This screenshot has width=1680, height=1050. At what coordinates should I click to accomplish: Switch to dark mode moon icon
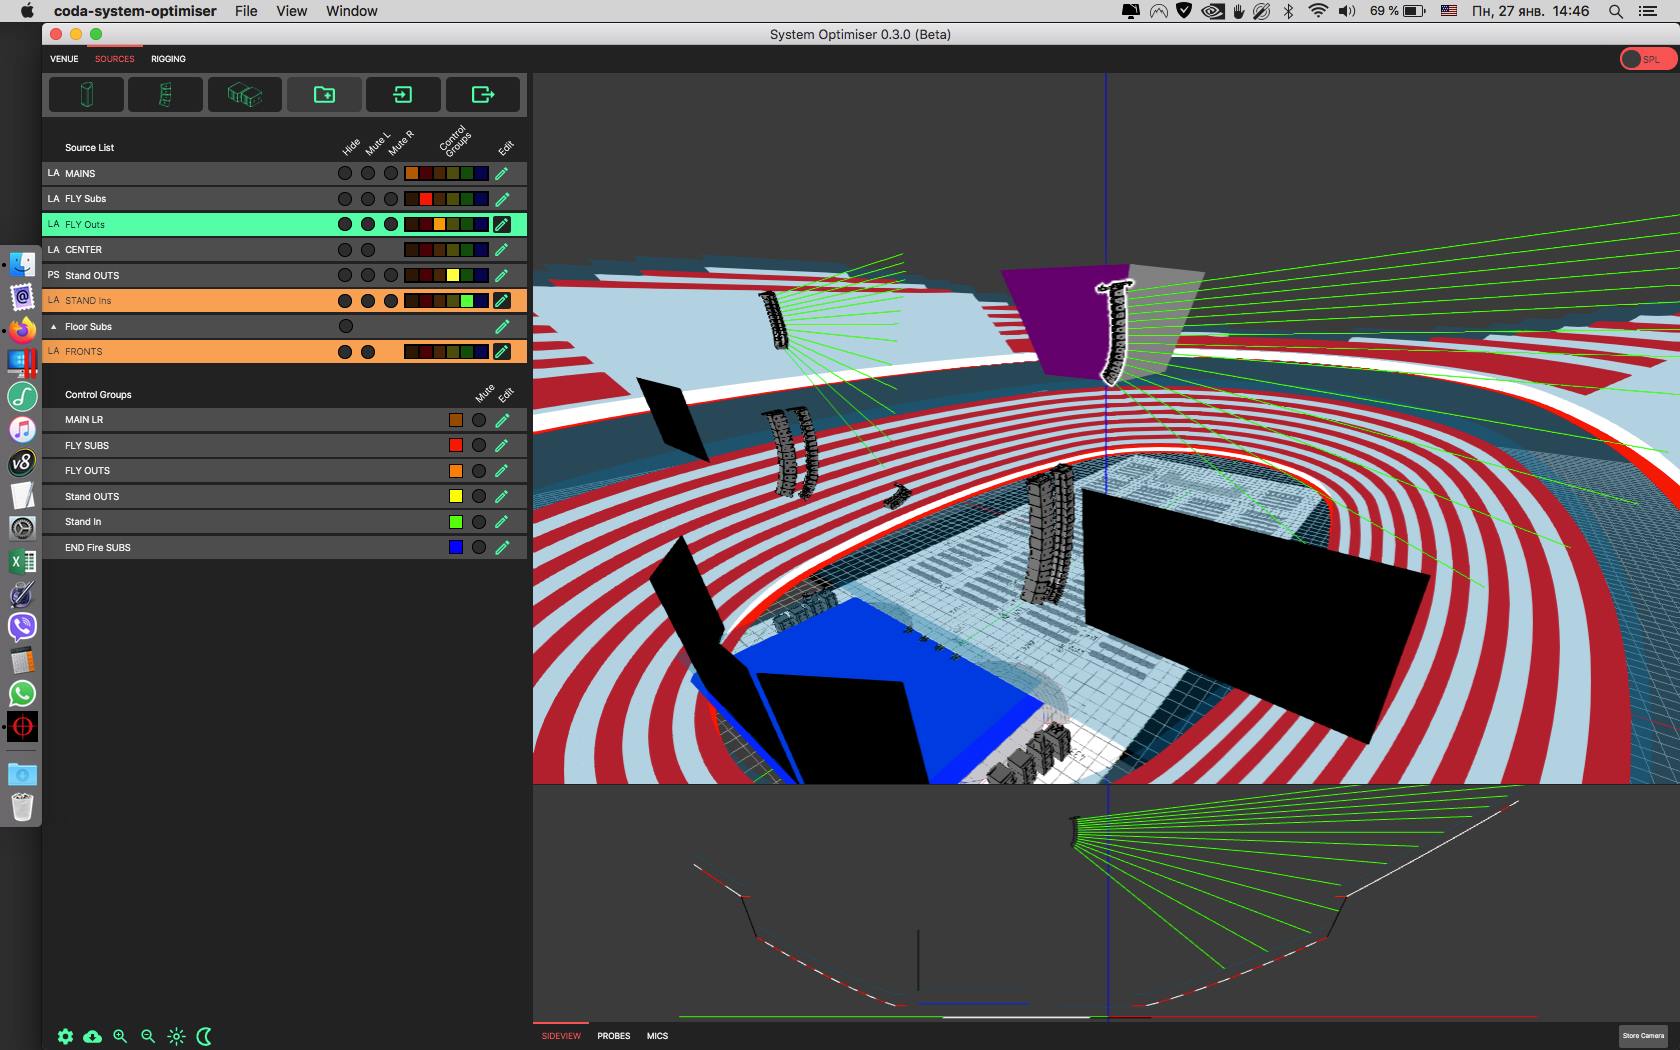pos(205,1036)
